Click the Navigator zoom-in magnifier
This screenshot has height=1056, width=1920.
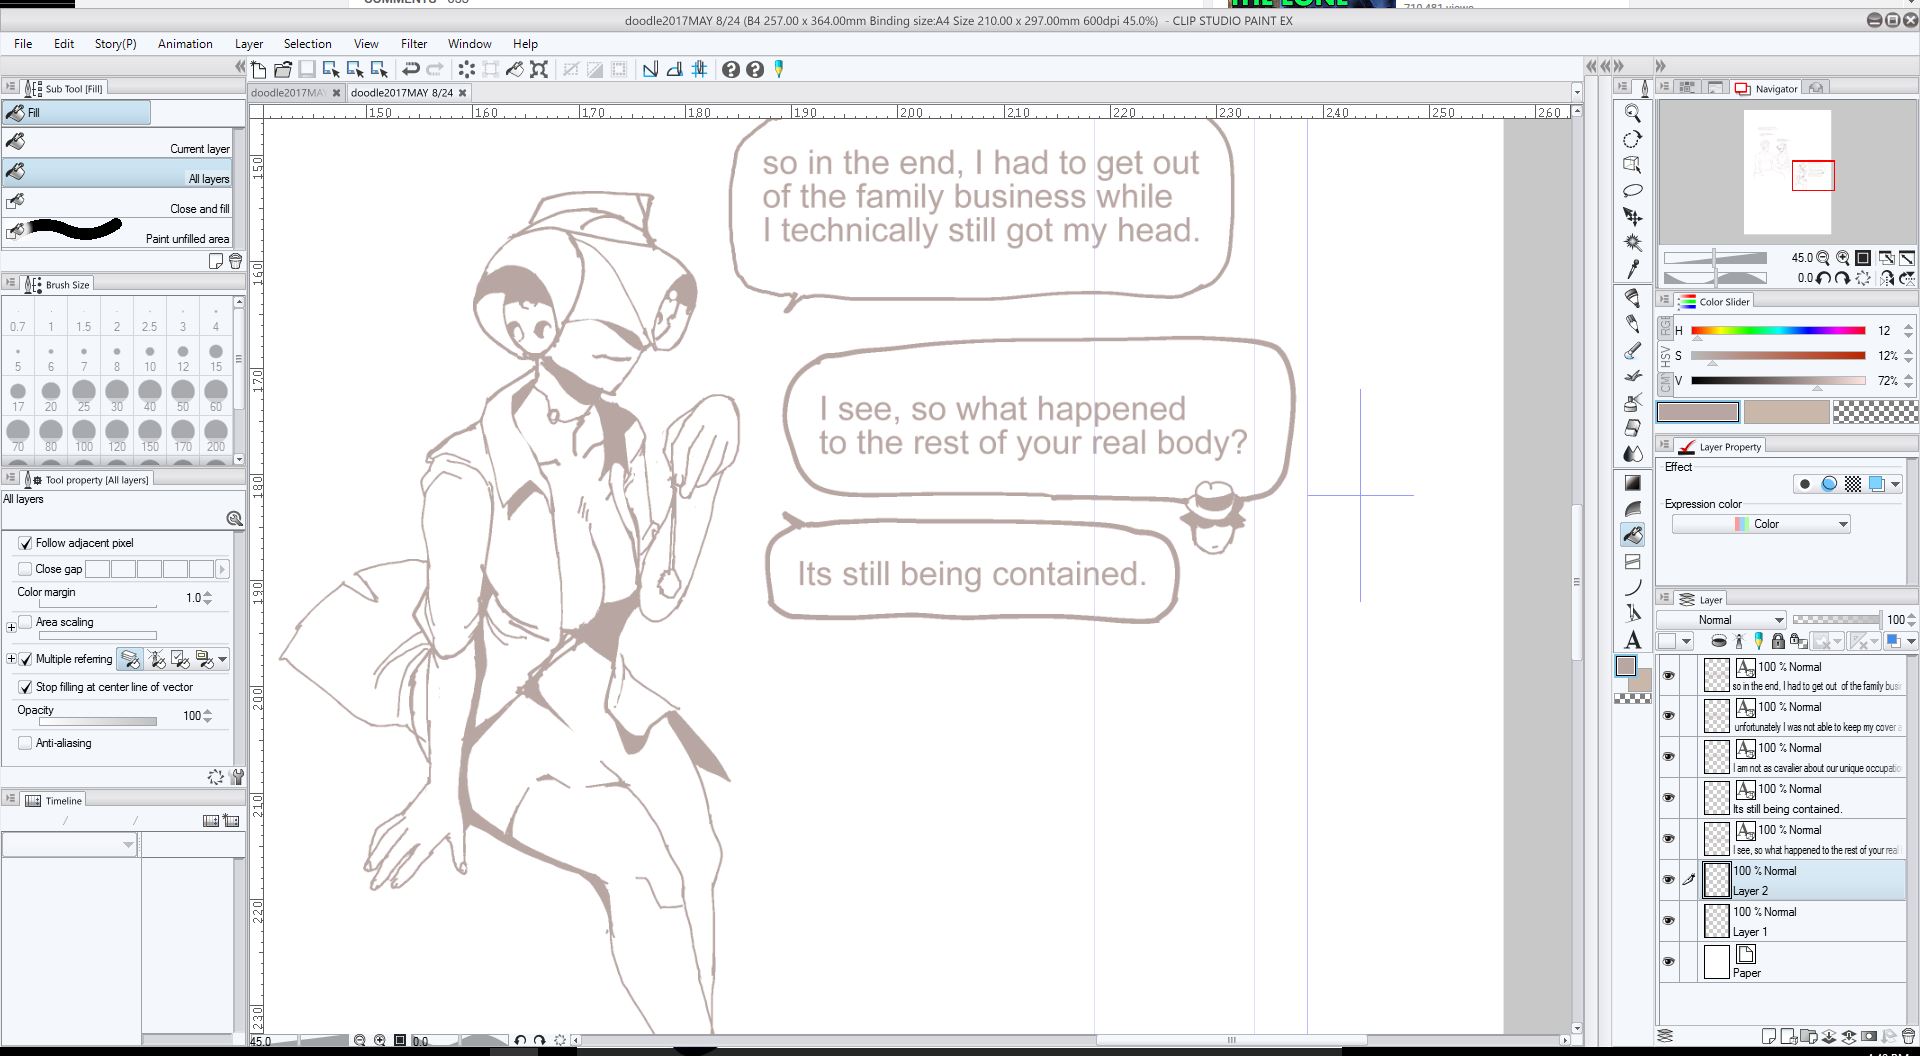click(x=1843, y=258)
